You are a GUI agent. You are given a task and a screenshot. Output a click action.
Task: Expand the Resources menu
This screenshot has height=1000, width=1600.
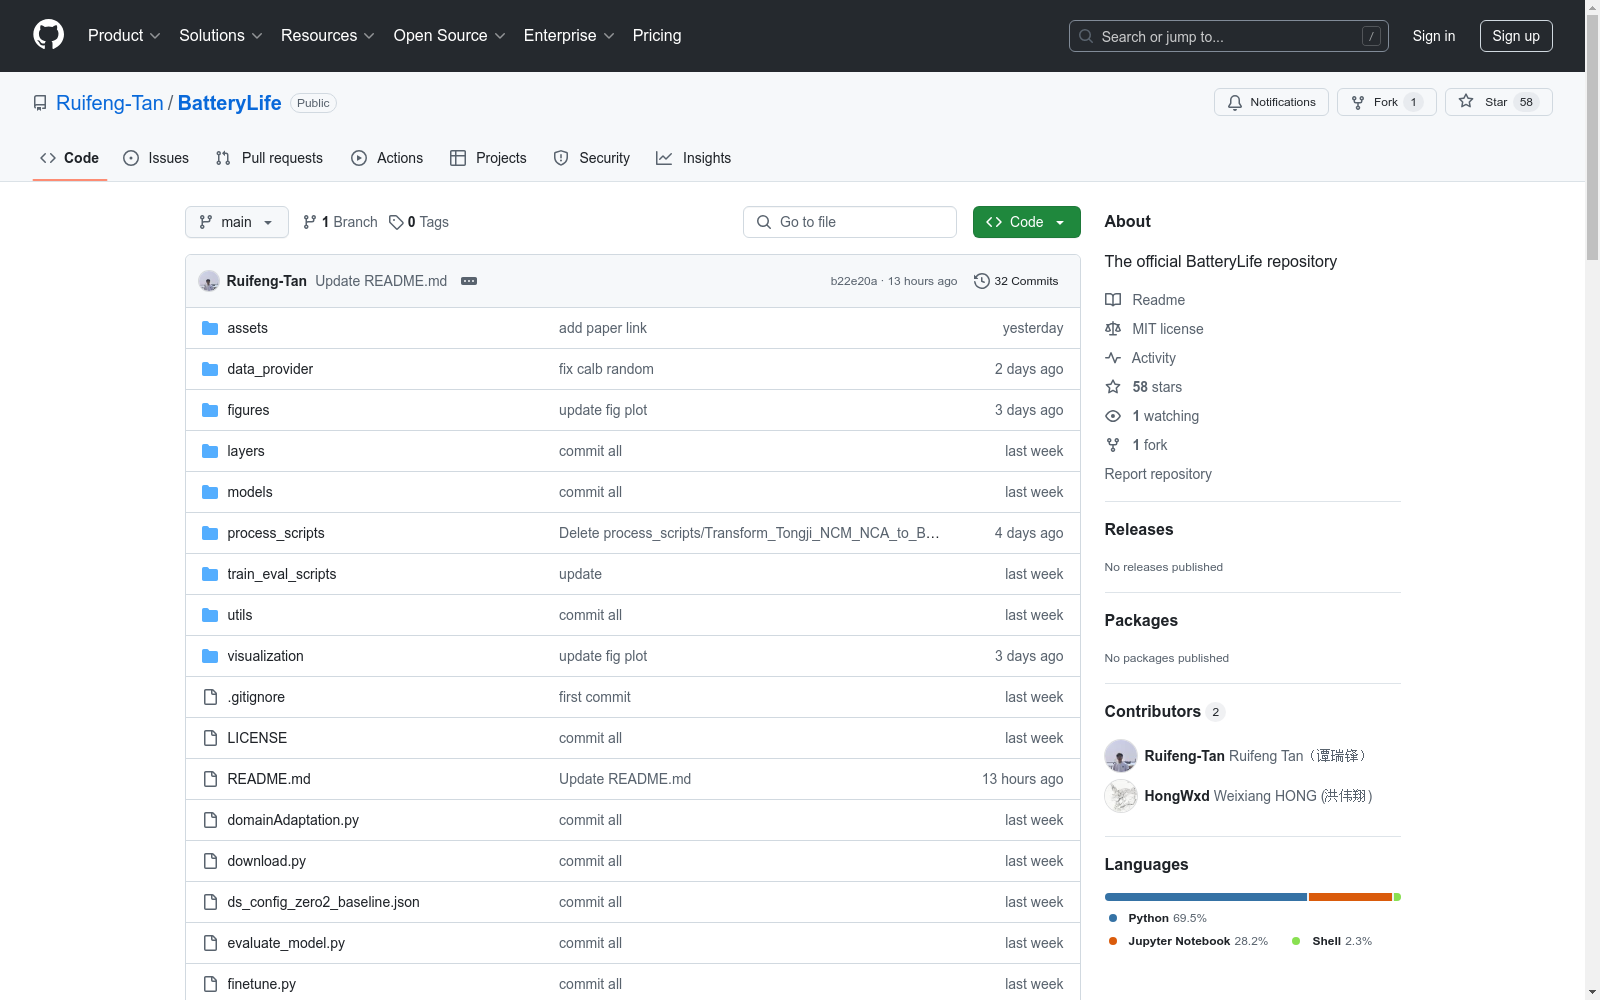328,35
